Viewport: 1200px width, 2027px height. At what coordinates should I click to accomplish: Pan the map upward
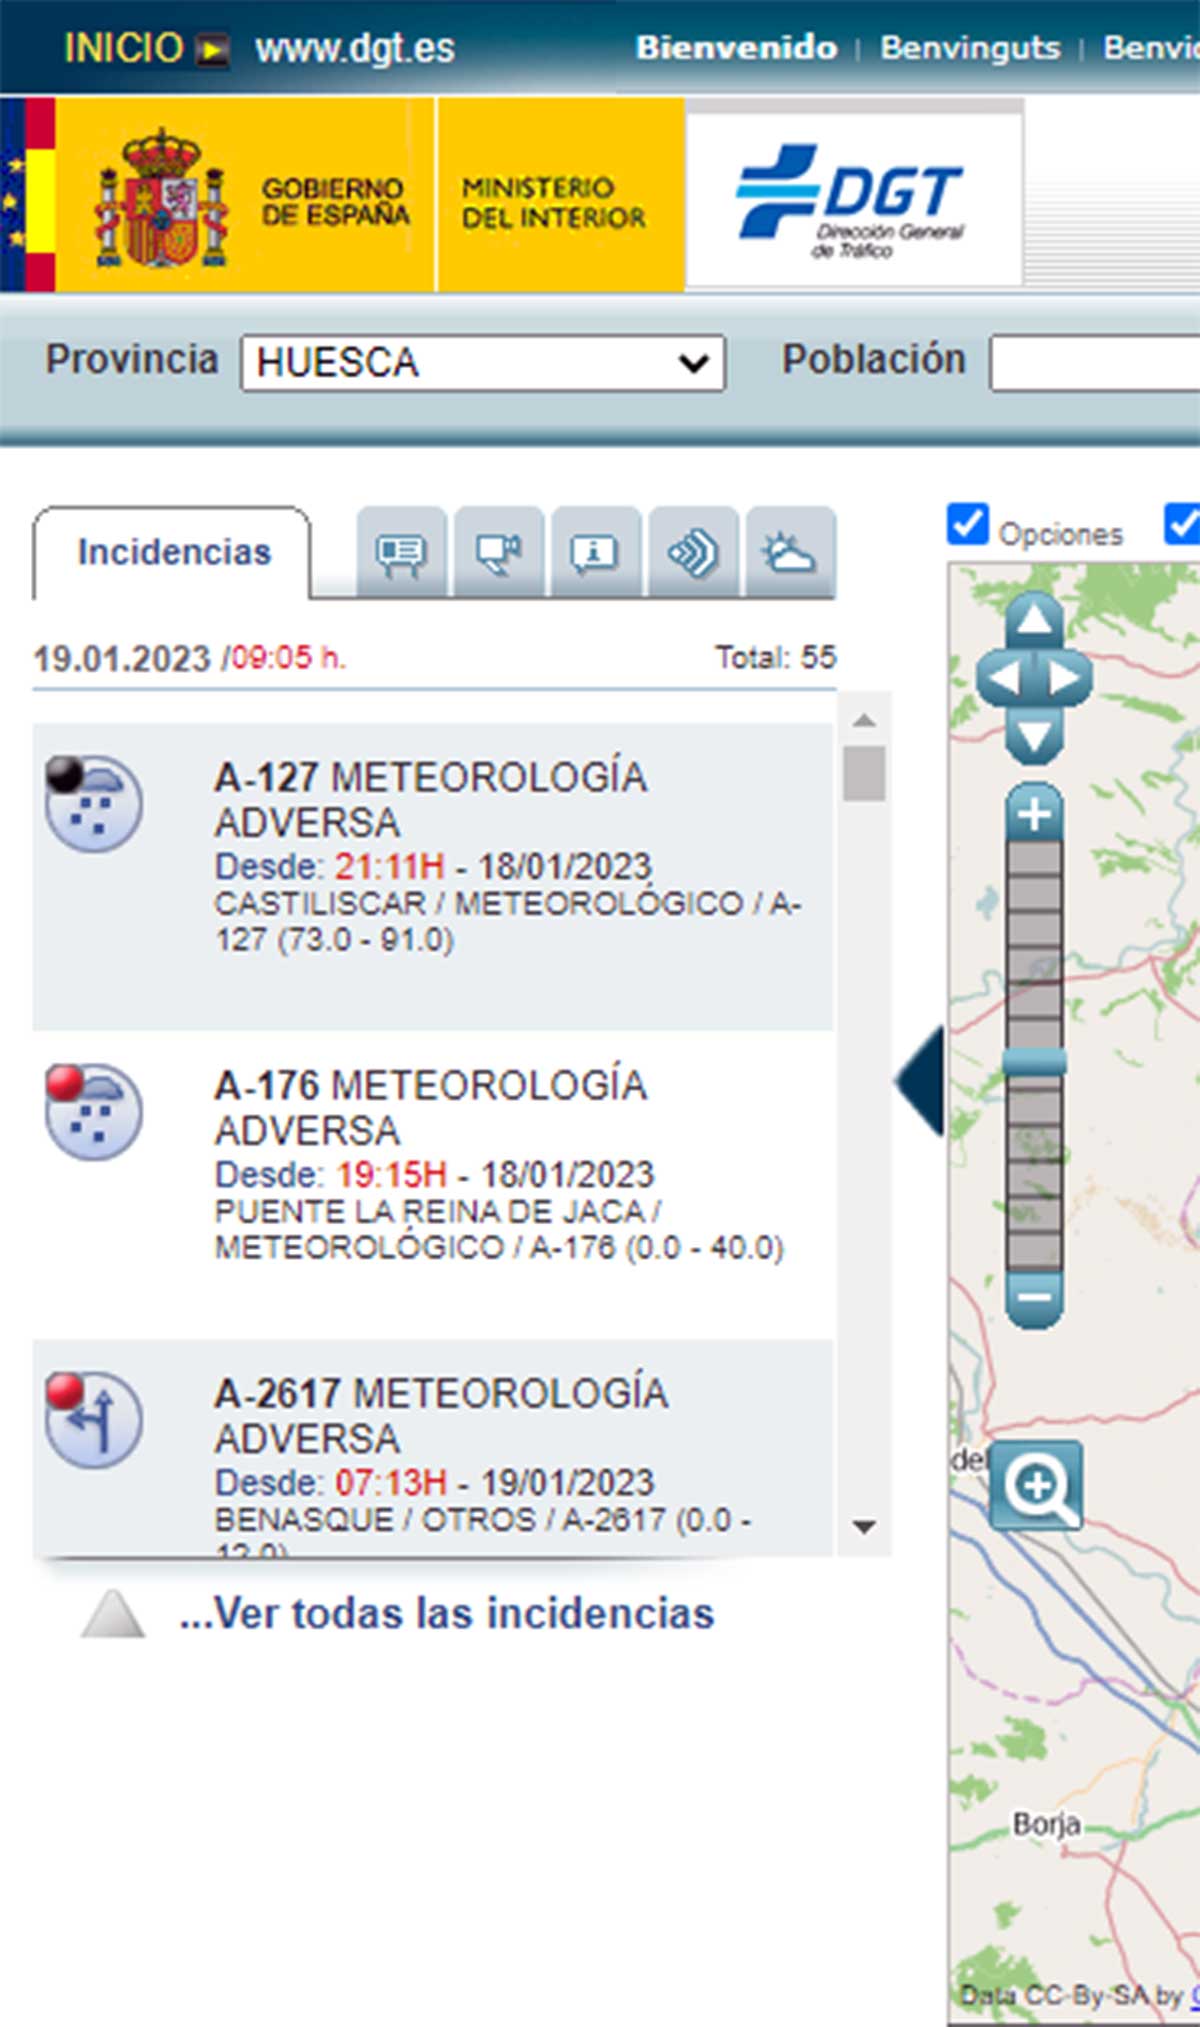(x=1034, y=621)
